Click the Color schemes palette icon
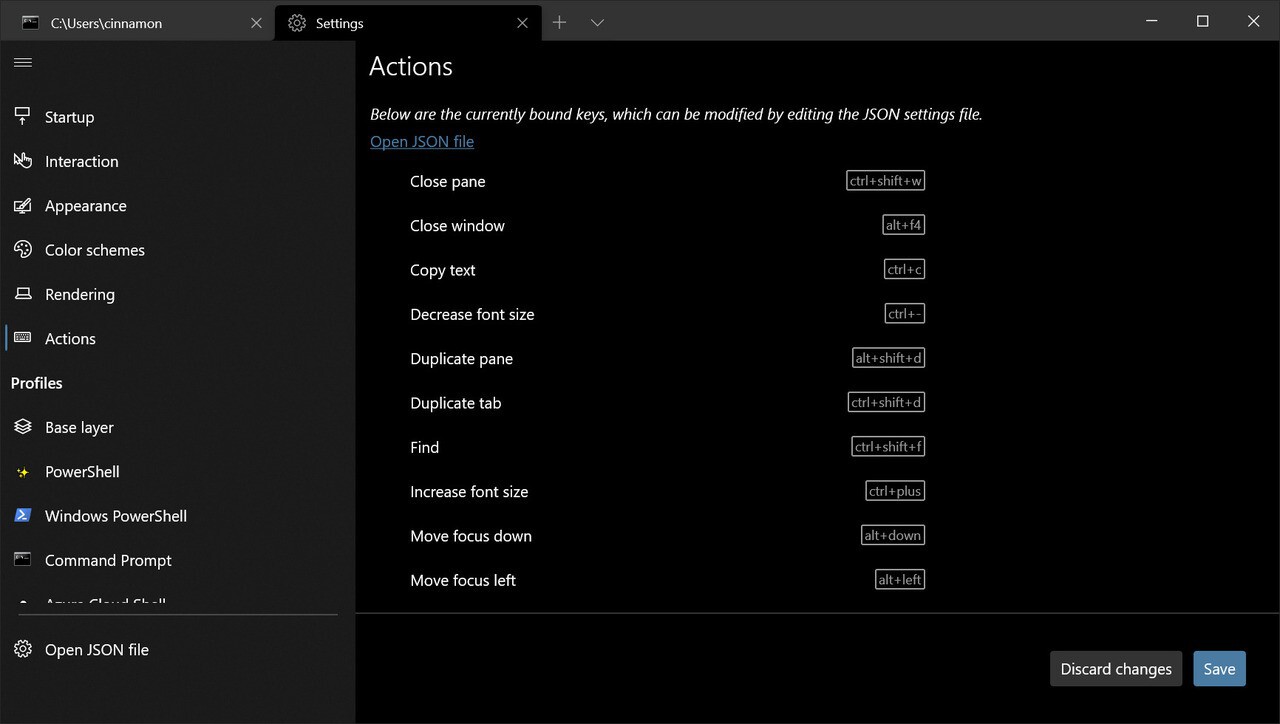This screenshot has width=1280, height=724. click(23, 250)
